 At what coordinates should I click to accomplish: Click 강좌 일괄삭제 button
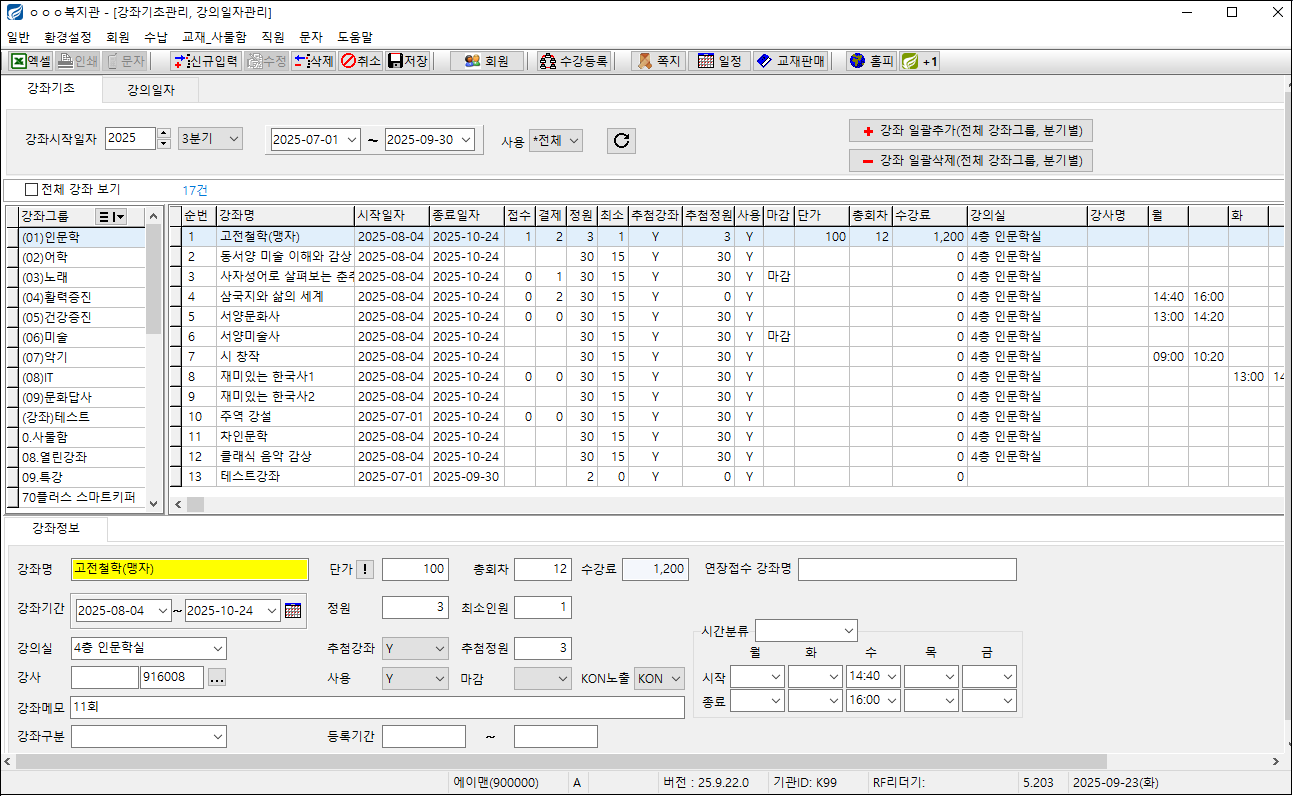tap(970, 160)
